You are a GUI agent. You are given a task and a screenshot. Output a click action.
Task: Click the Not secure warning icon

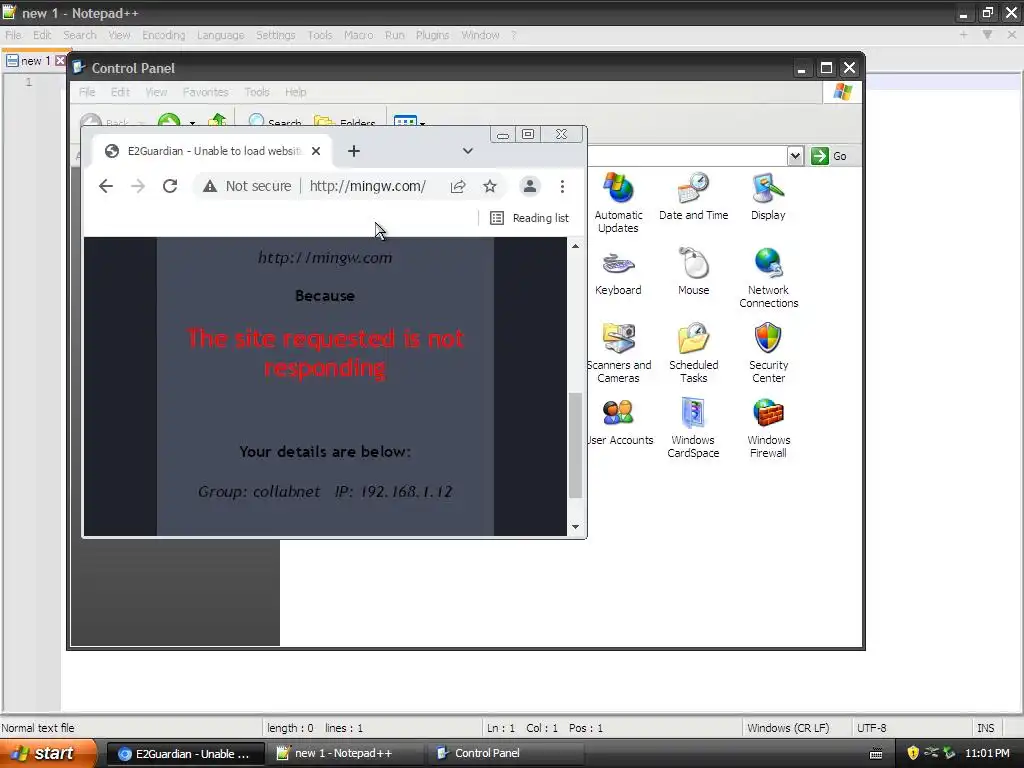(210, 186)
